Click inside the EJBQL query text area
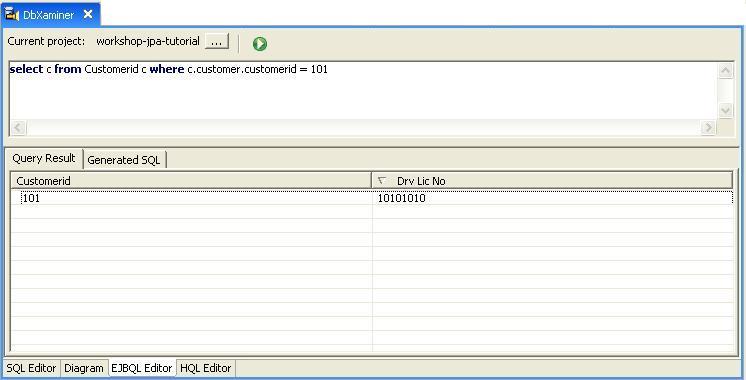The image size is (746, 380). [x=363, y=90]
